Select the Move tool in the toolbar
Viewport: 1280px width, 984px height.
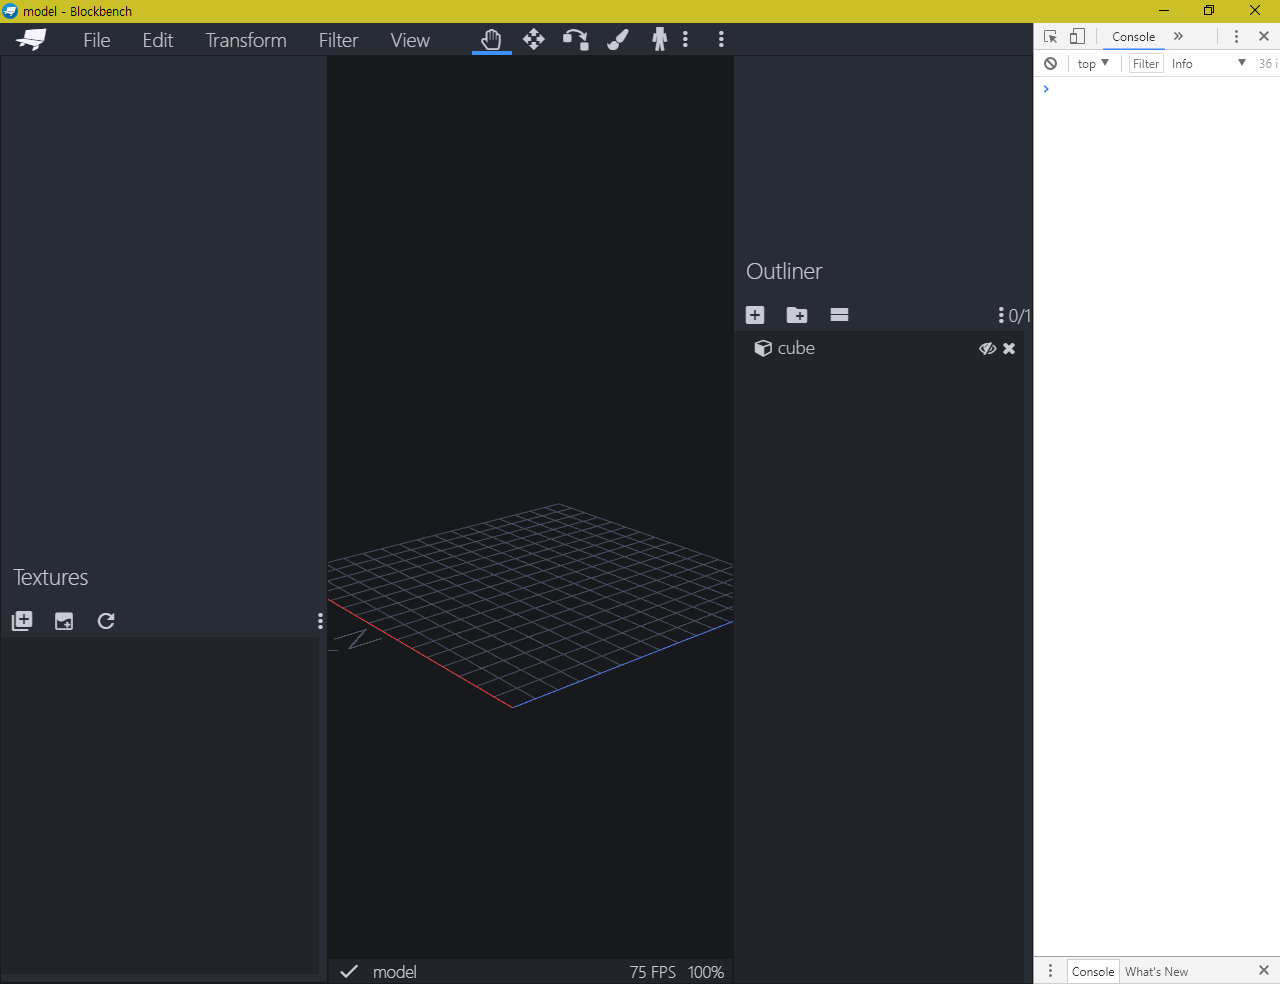click(x=533, y=40)
